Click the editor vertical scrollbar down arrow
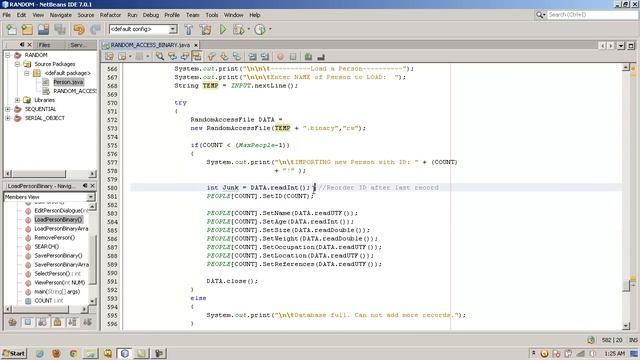Viewport: 640px width, 360px height. pyautogui.click(x=626, y=326)
